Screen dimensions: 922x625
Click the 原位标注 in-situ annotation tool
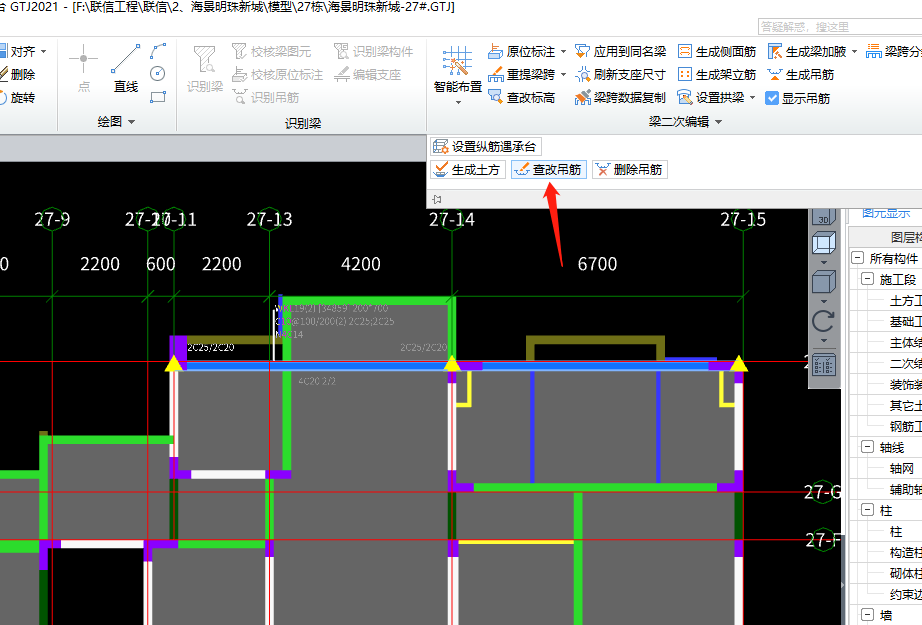(x=522, y=52)
